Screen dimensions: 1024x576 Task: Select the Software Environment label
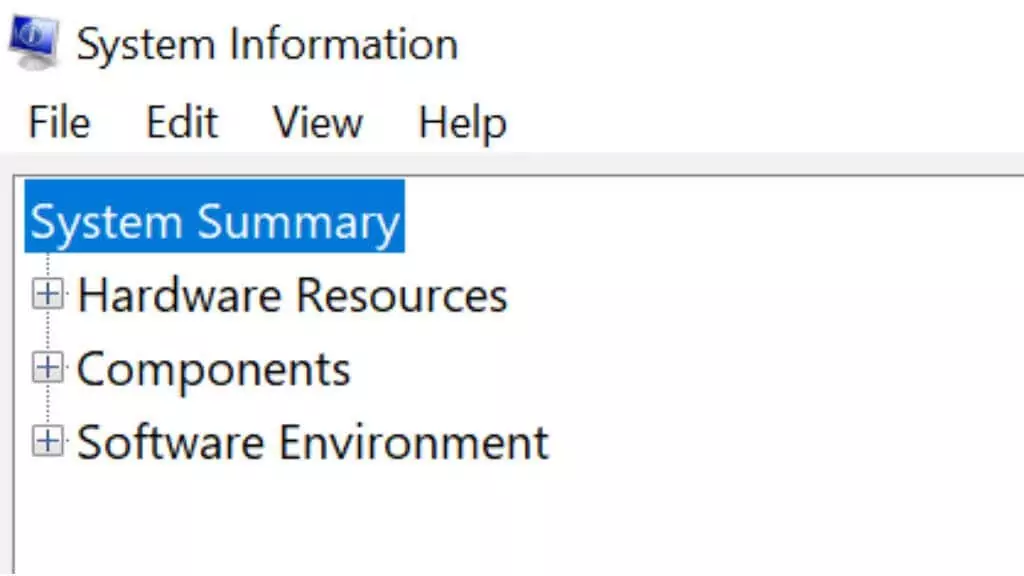pyautogui.click(x=313, y=443)
